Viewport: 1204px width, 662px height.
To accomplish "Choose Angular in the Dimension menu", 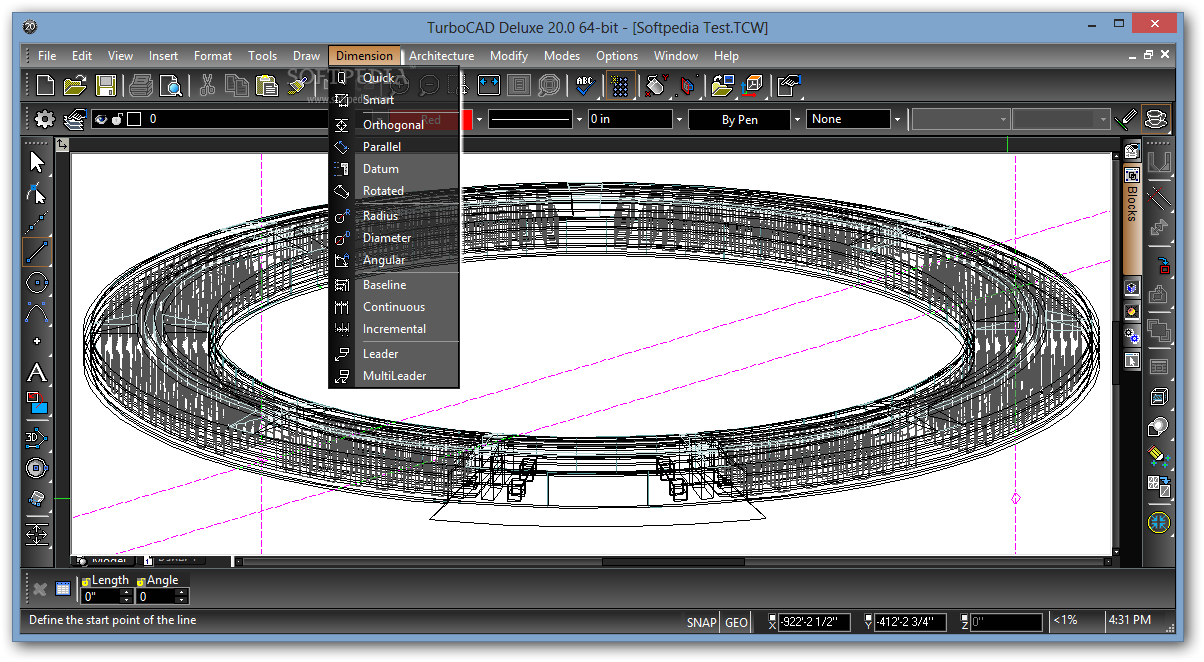I will pos(394,260).
